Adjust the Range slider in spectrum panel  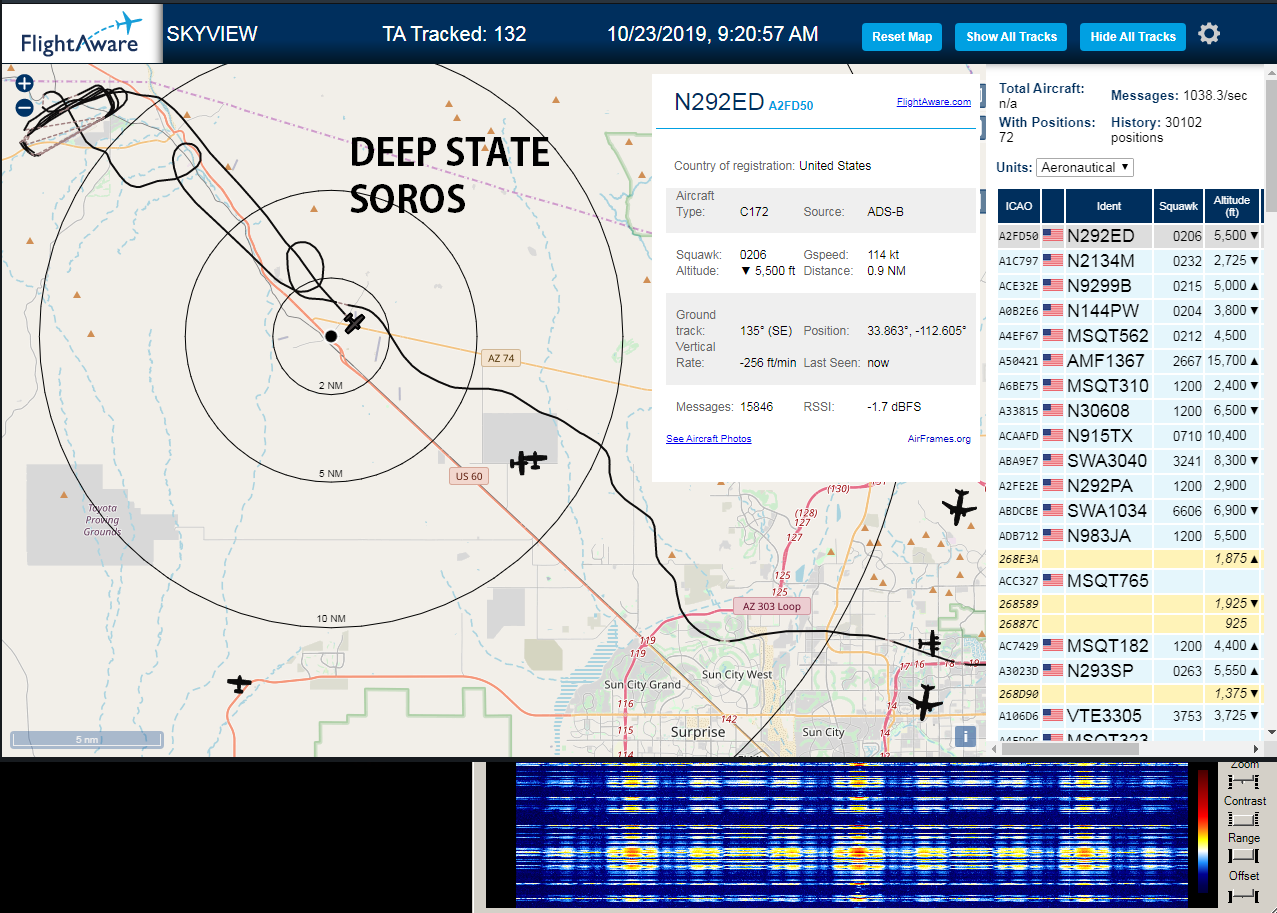1244,856
